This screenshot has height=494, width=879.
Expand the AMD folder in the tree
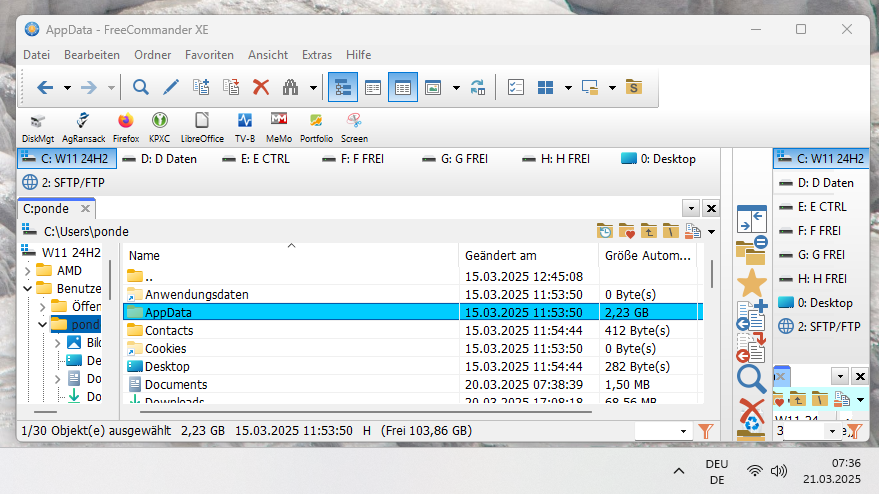(x=27, y=271)
